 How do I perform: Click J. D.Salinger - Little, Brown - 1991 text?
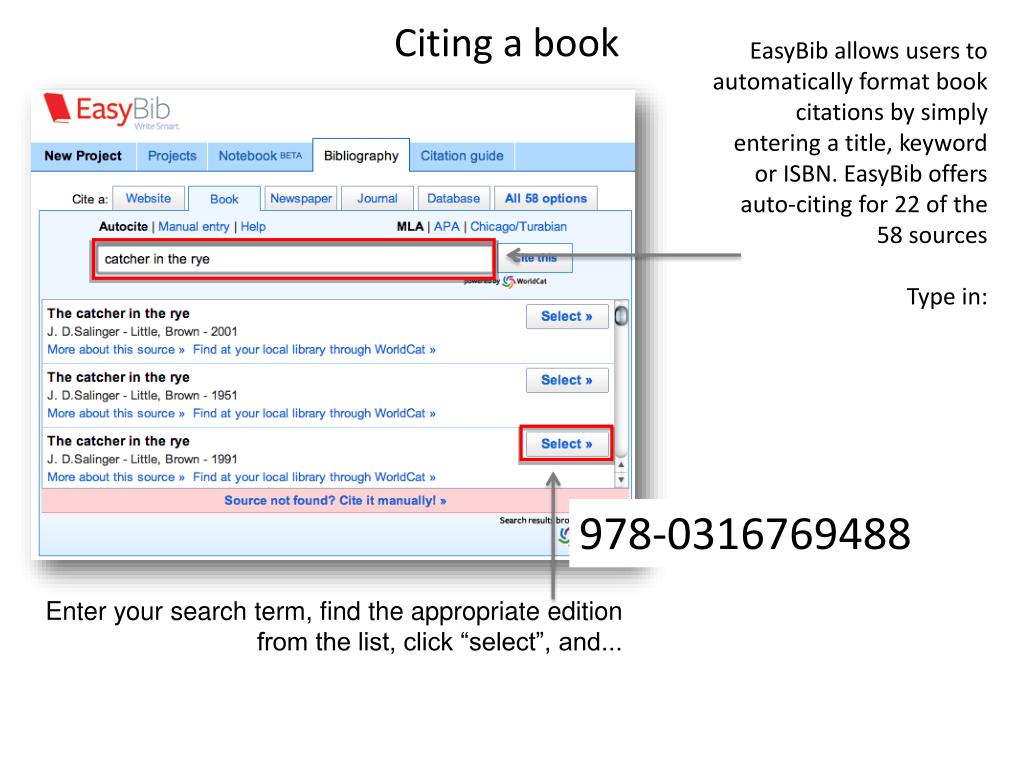142,460
